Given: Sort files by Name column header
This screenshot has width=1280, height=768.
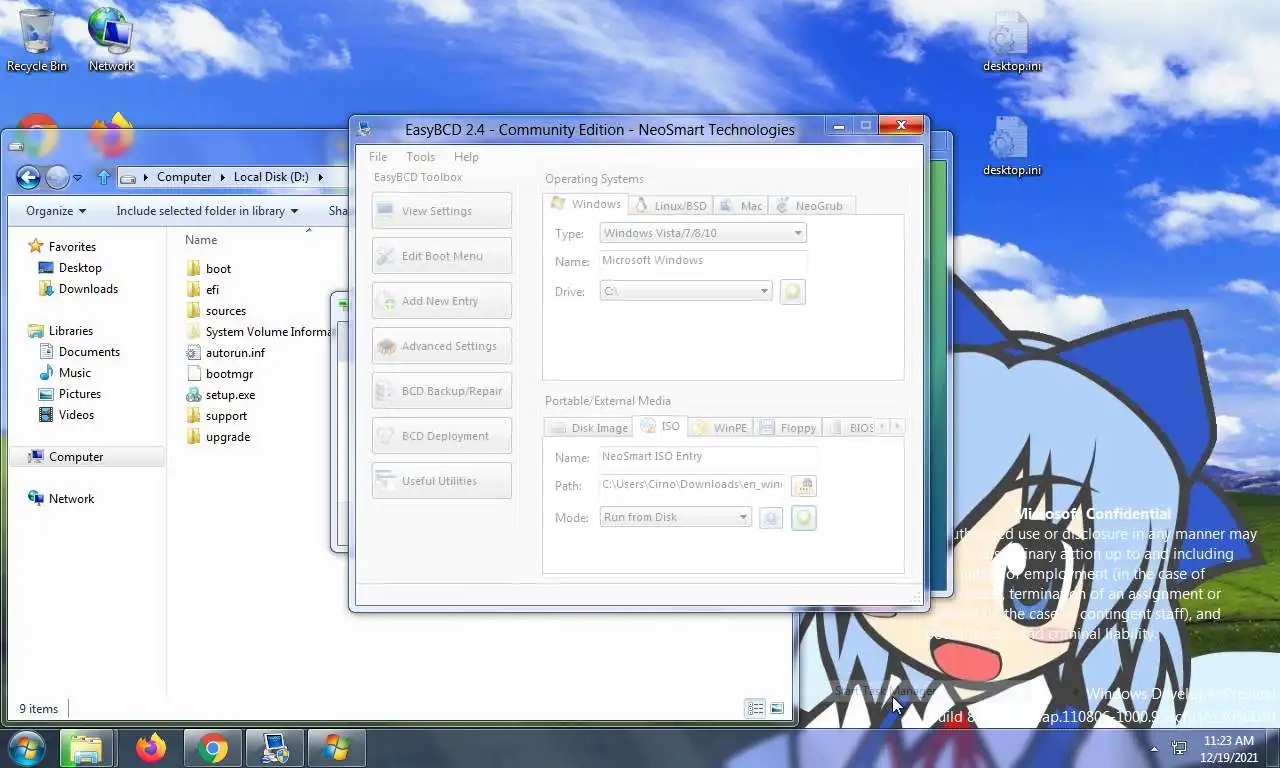Looking at the screenshot, I should point(201,240).
